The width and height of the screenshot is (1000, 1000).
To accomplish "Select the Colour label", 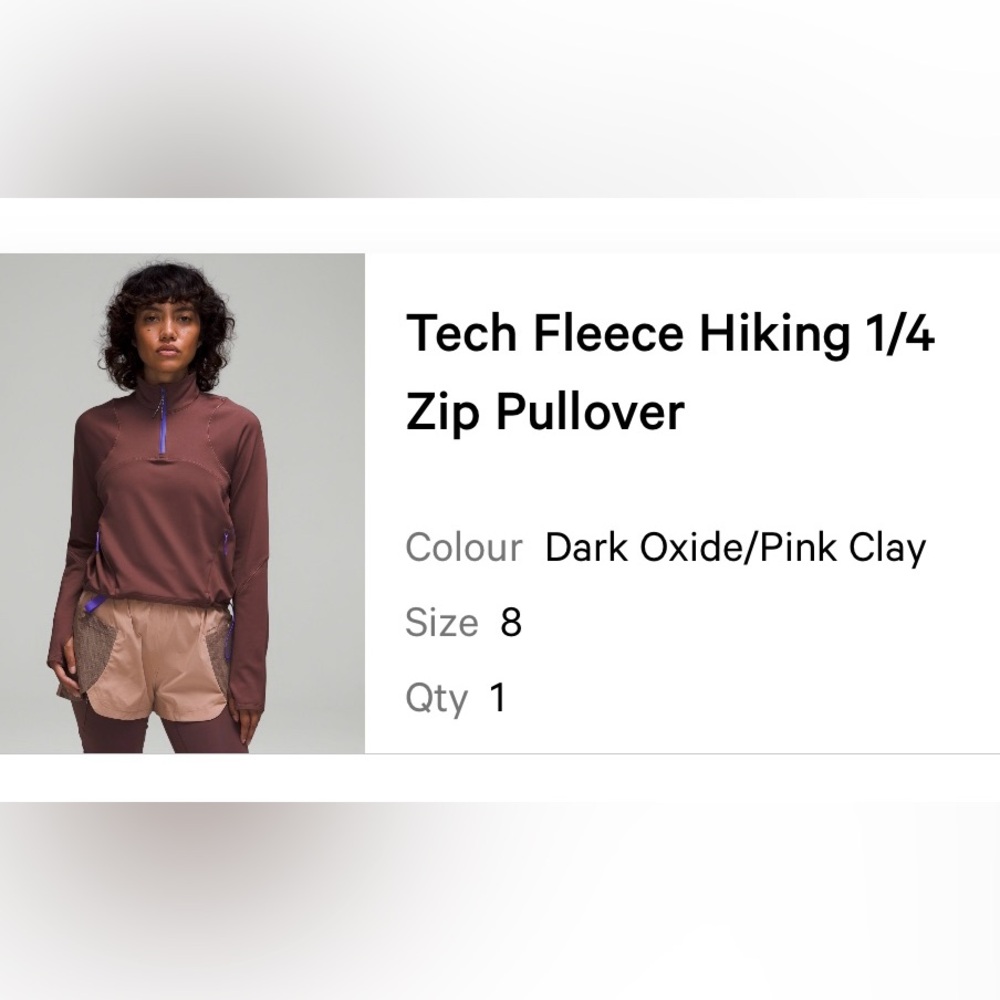I will click(x=463, y=548).
